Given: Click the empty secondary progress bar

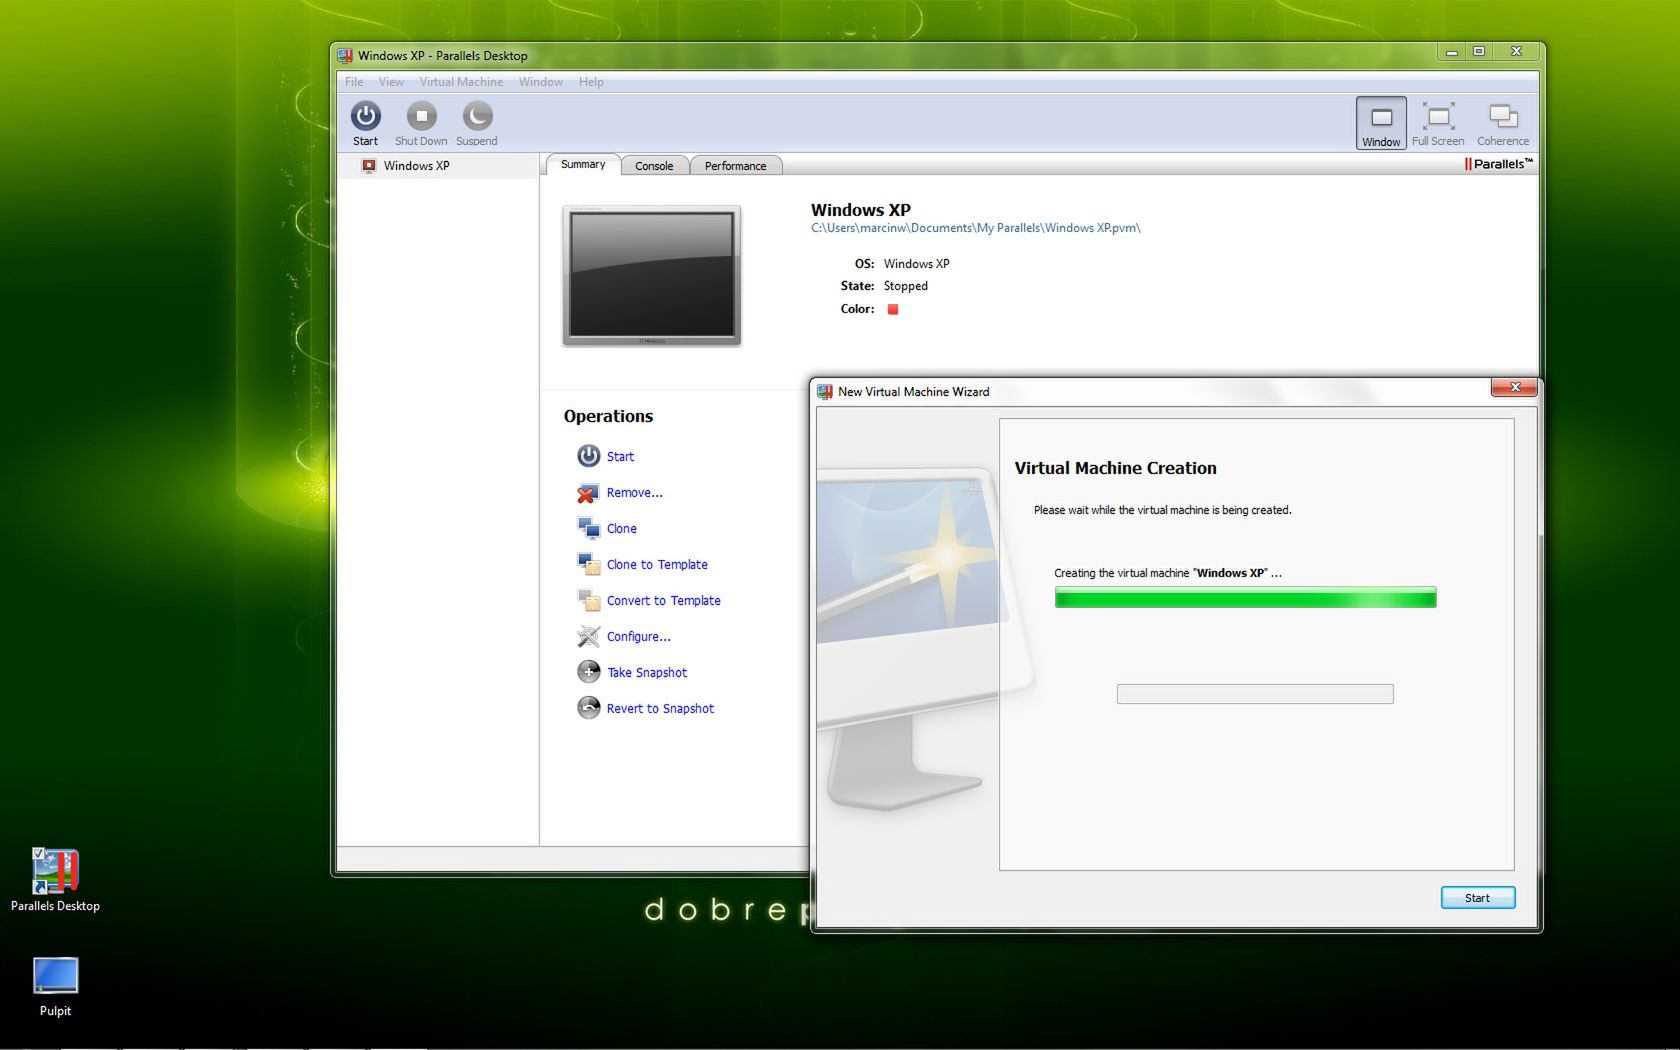Looking at the screenshot, I should (1255, 694).
